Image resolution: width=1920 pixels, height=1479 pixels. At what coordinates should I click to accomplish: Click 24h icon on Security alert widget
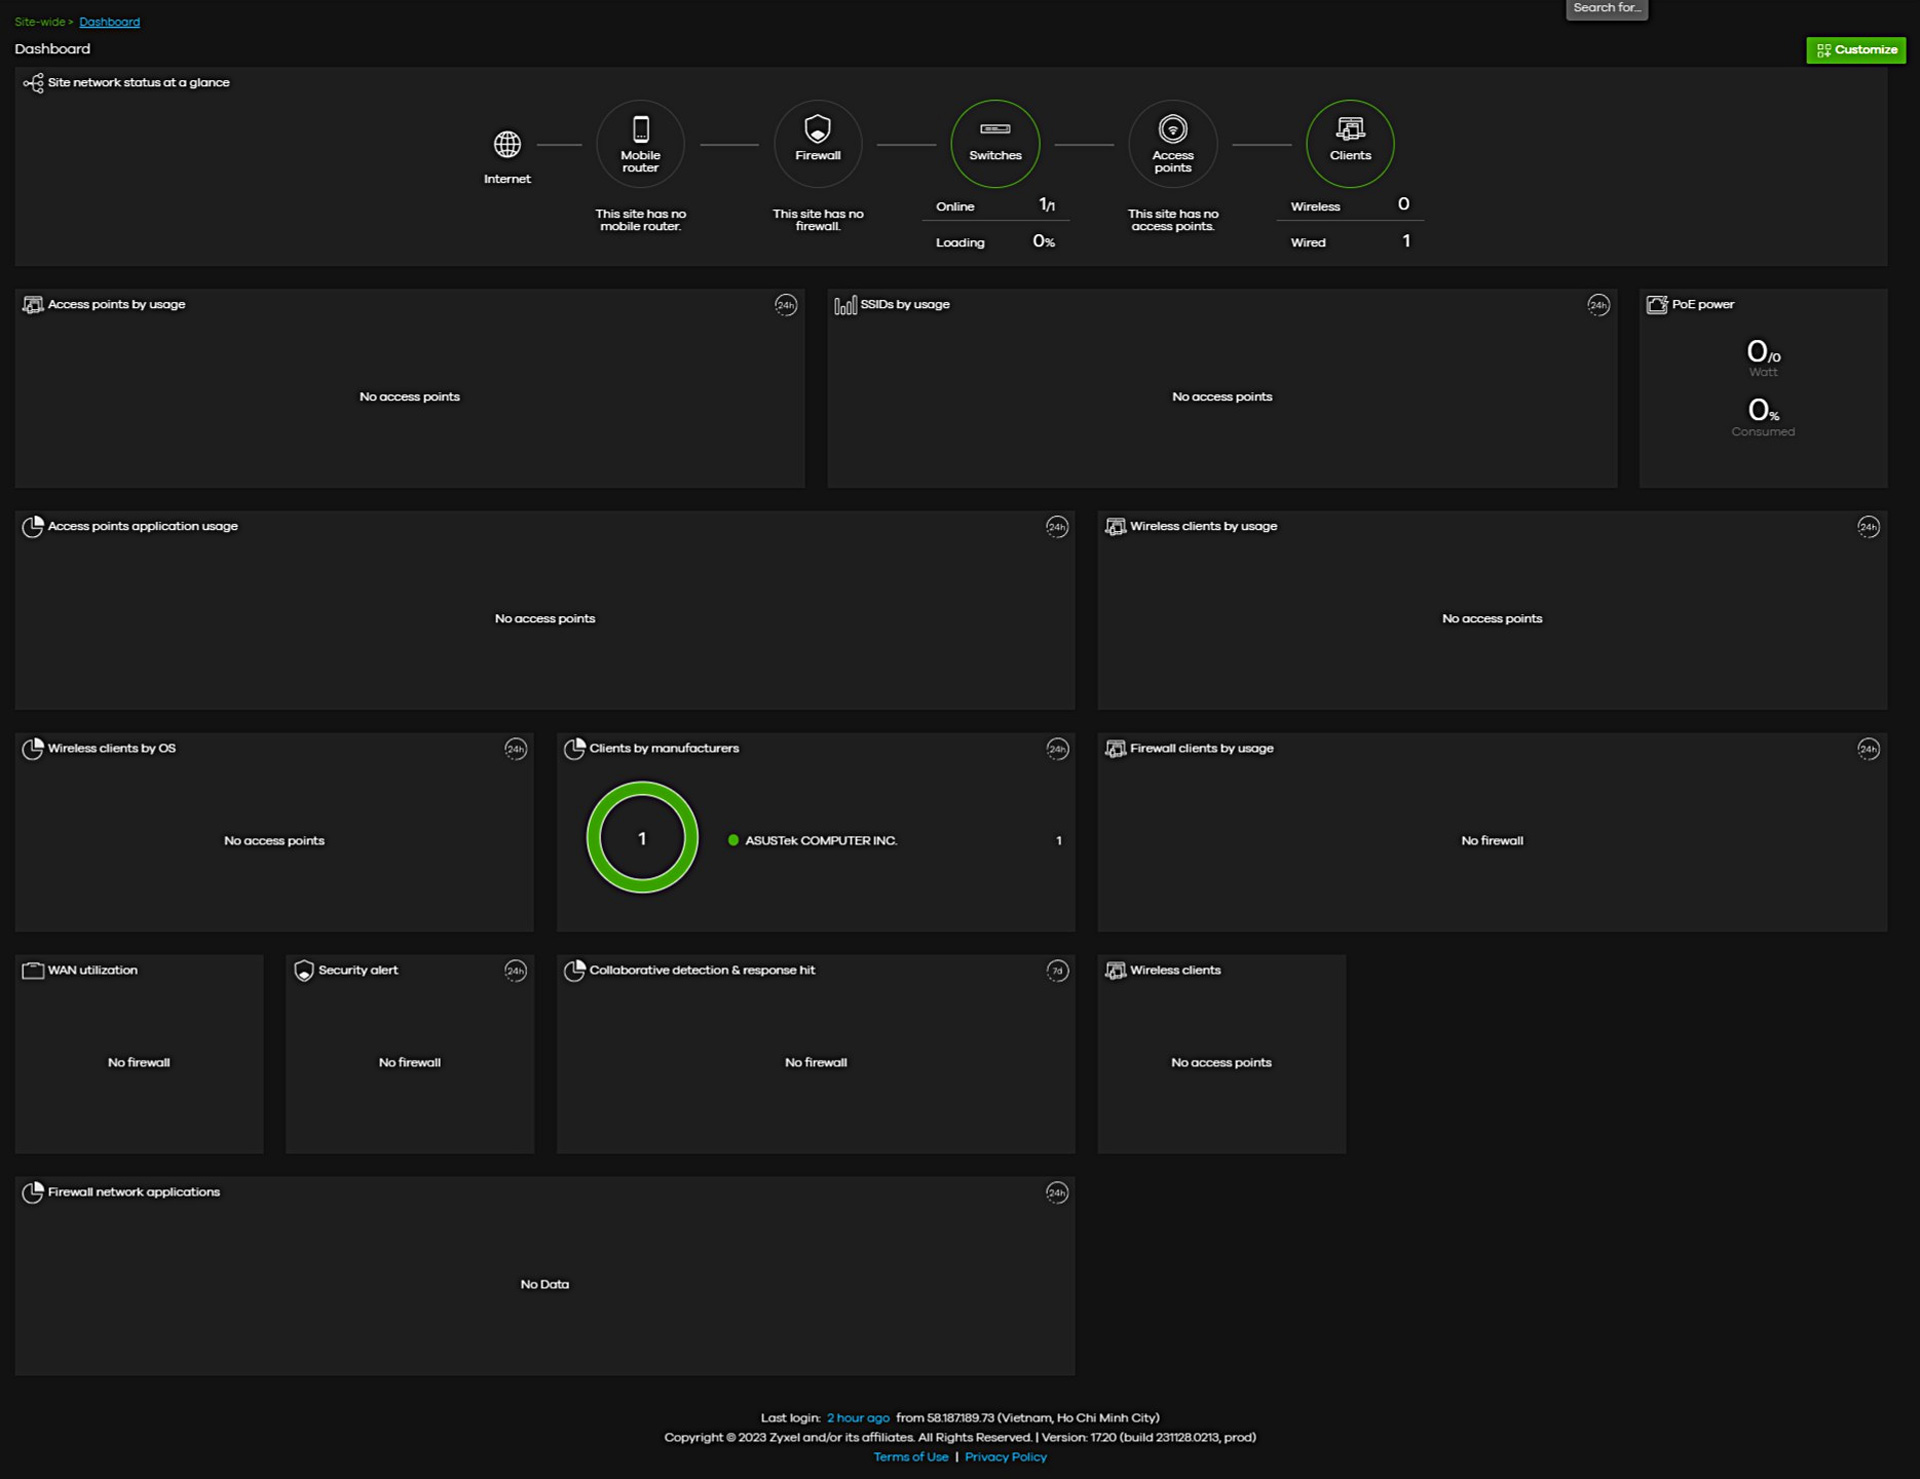(515, 971)
